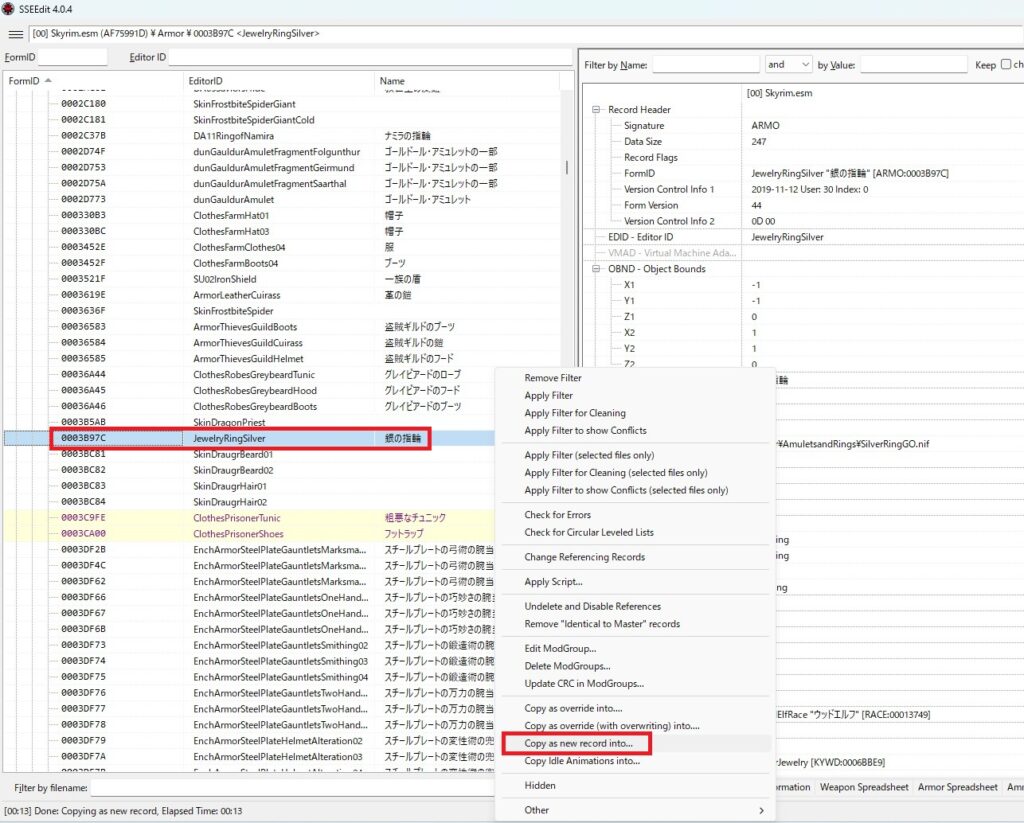
Task: Choose 'Remove Filter' in the context menu
Action: tap(552, 378)
